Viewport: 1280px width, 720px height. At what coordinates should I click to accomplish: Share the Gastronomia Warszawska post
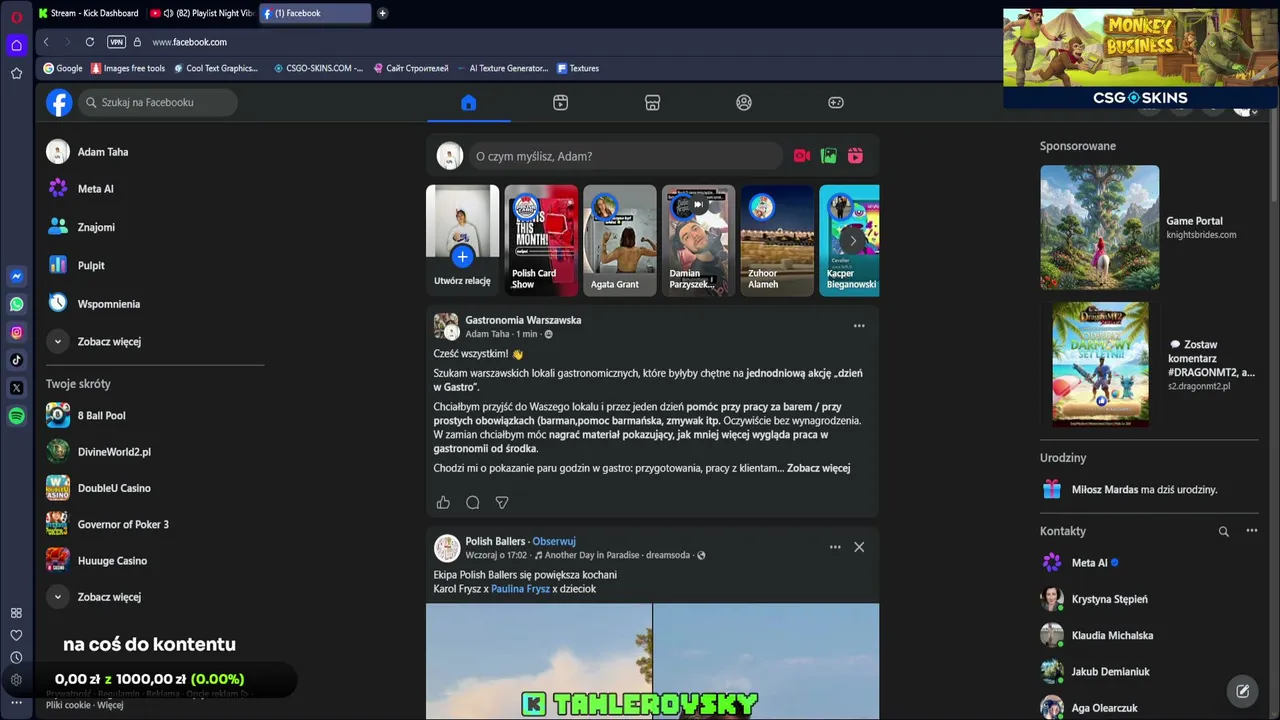point(502,502)
